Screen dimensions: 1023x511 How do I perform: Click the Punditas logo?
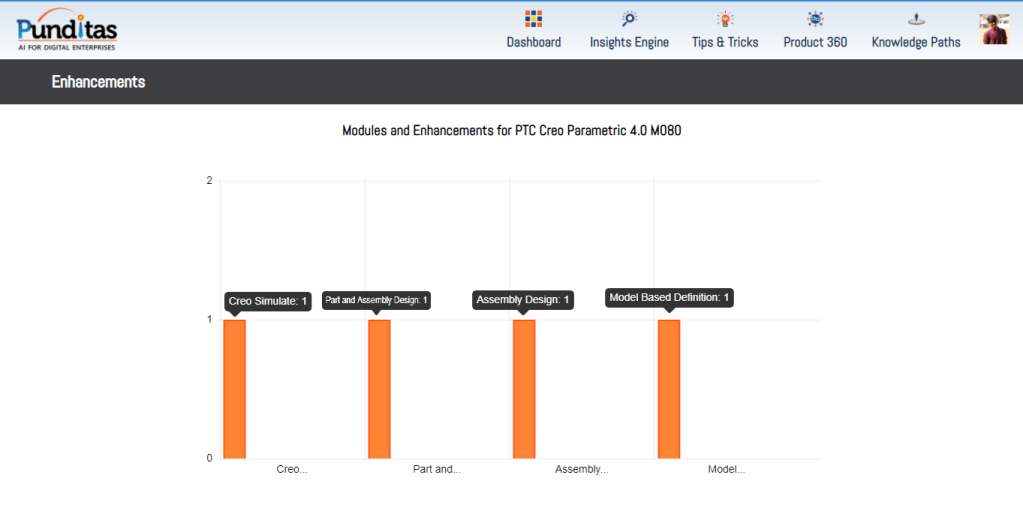pos(67,29)
